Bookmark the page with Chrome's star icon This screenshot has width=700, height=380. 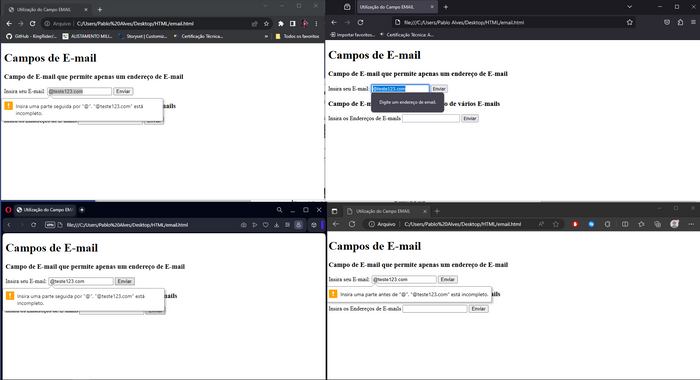coord(267,24)
